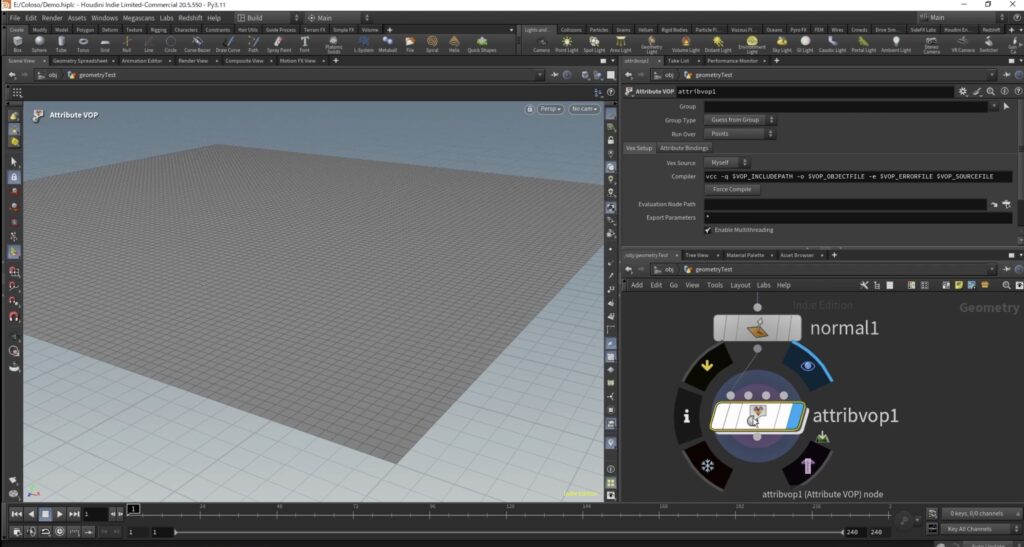Open the Windows menu

pos(104,18)
